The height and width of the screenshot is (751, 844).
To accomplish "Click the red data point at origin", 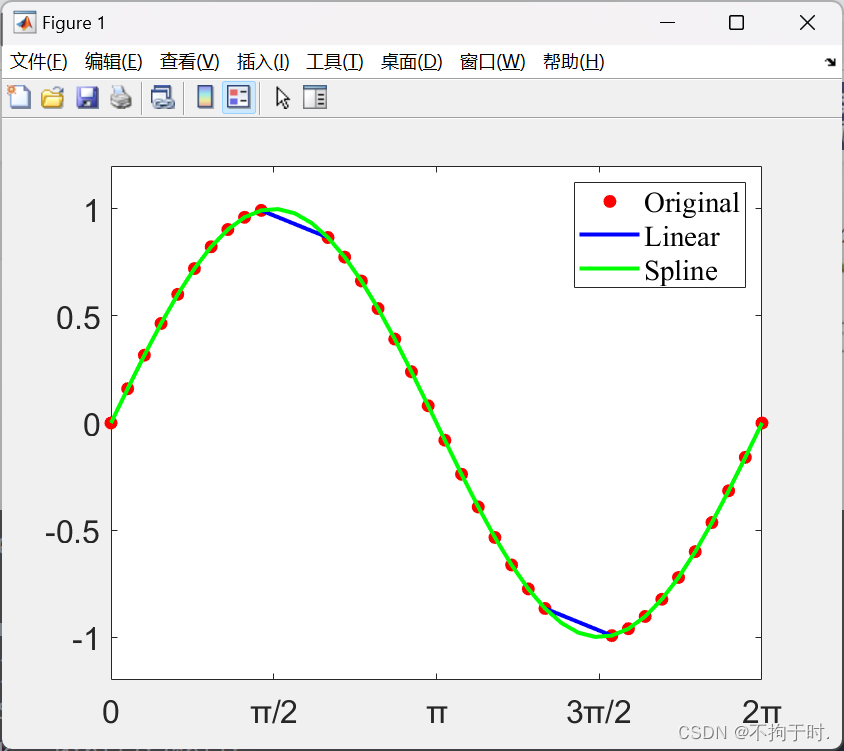I will pyautogui.click(x=111, y=423).
